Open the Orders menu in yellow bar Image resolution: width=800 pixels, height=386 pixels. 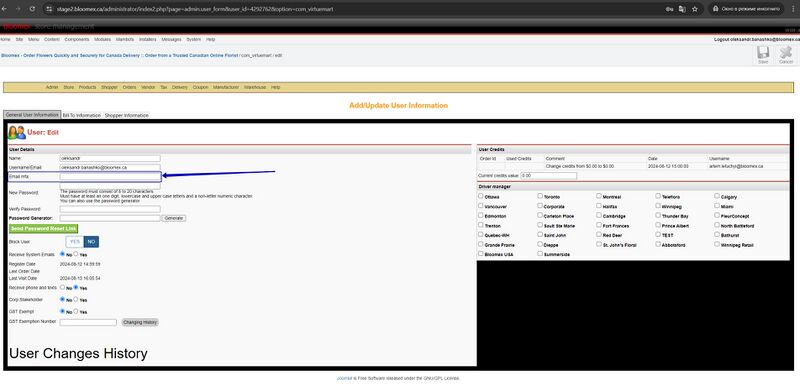(x=129, y=87)
